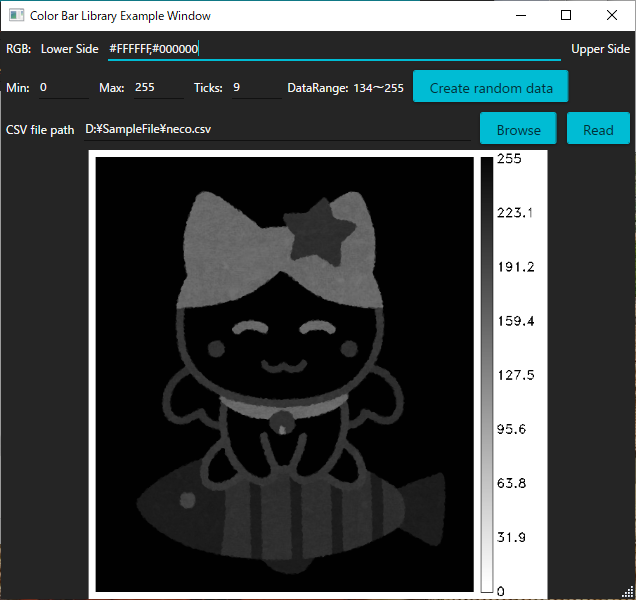Viewport: 636px width, 600px height.
Task: Select the Min value field
Action: [64, 88]
